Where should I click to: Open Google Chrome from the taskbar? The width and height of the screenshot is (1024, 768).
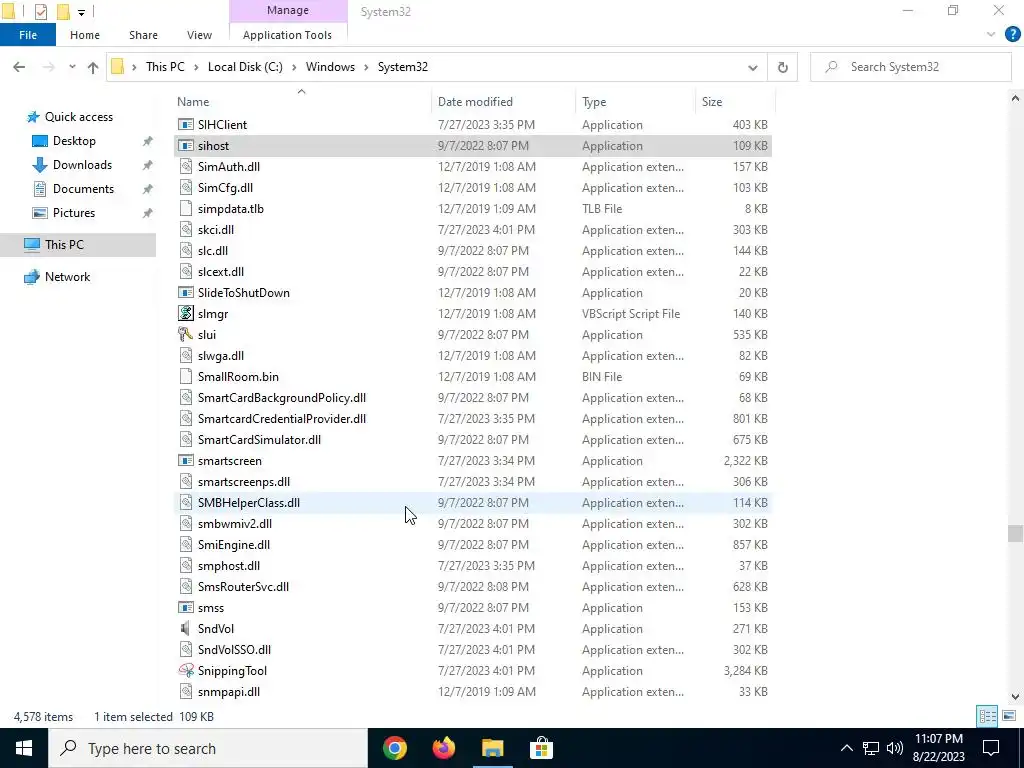point(395,748)
